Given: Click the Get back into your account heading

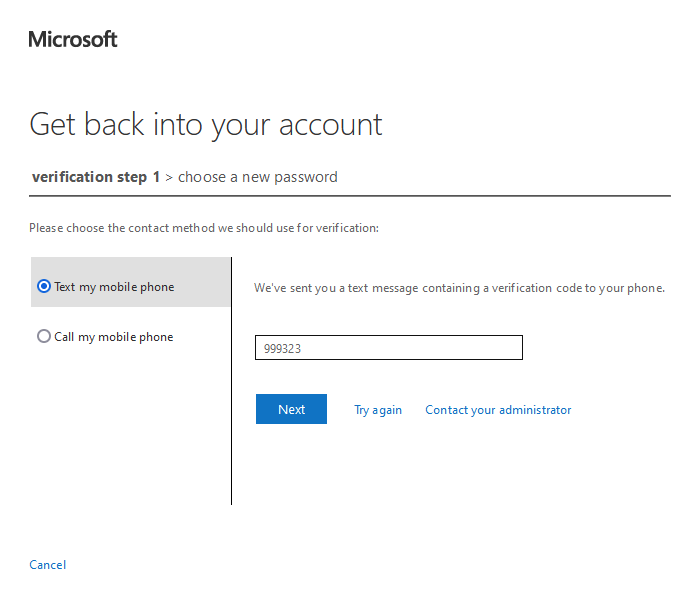Looking at the screenshot, I should click(206, 125).
